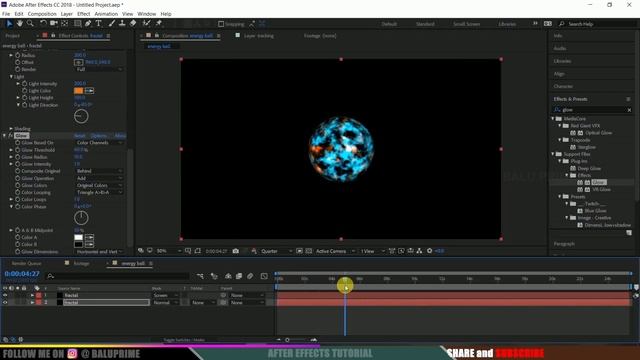Select the Horizontal Type tool
This screenshot has height=360, width=640.
click(98, 24)
